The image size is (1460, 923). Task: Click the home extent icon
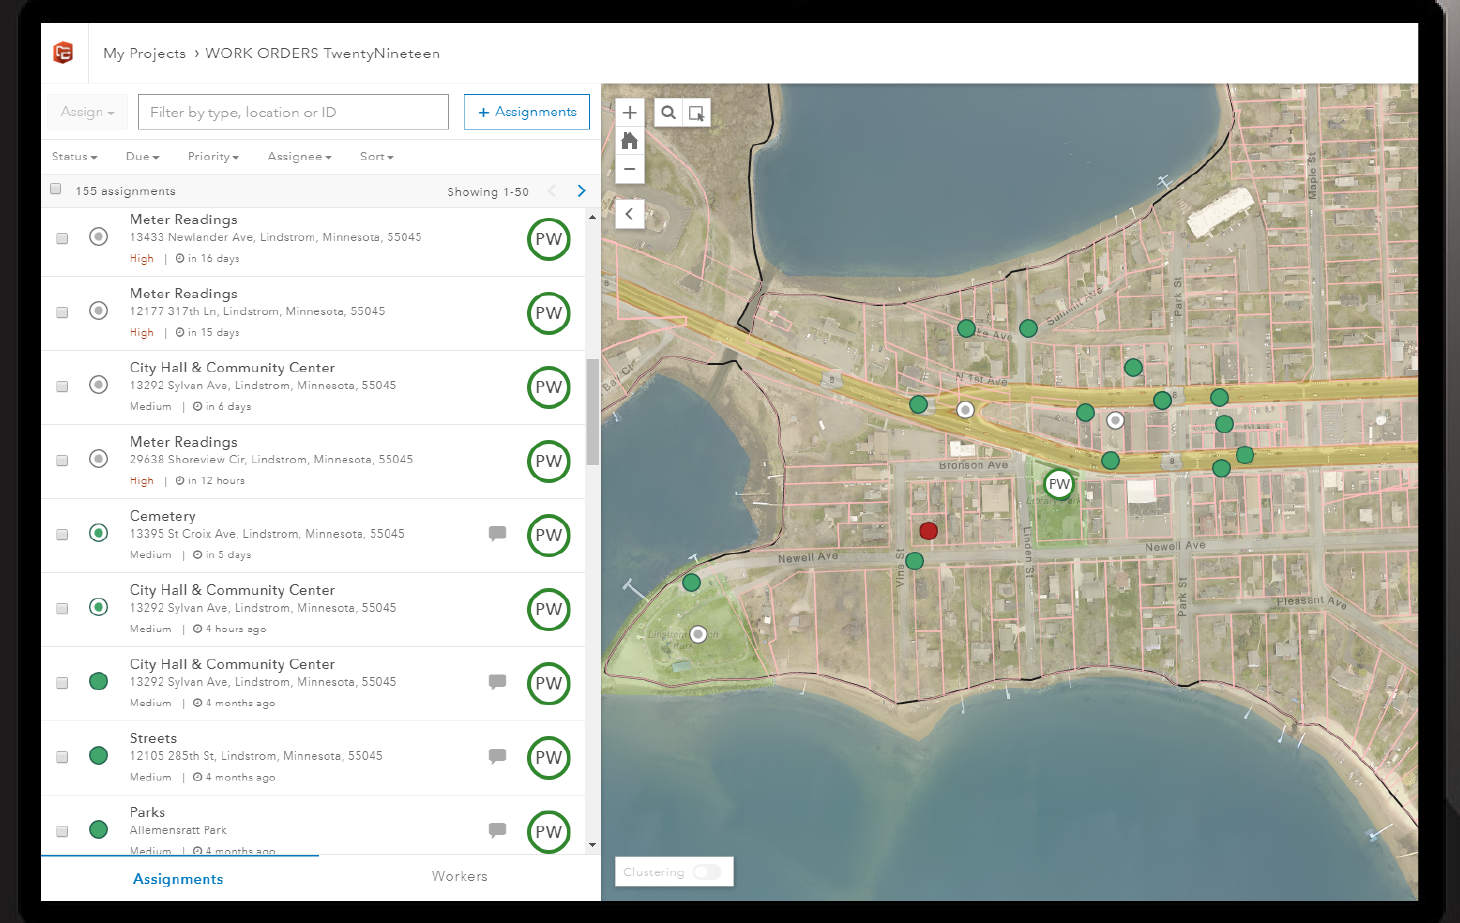tap(629, 140)
